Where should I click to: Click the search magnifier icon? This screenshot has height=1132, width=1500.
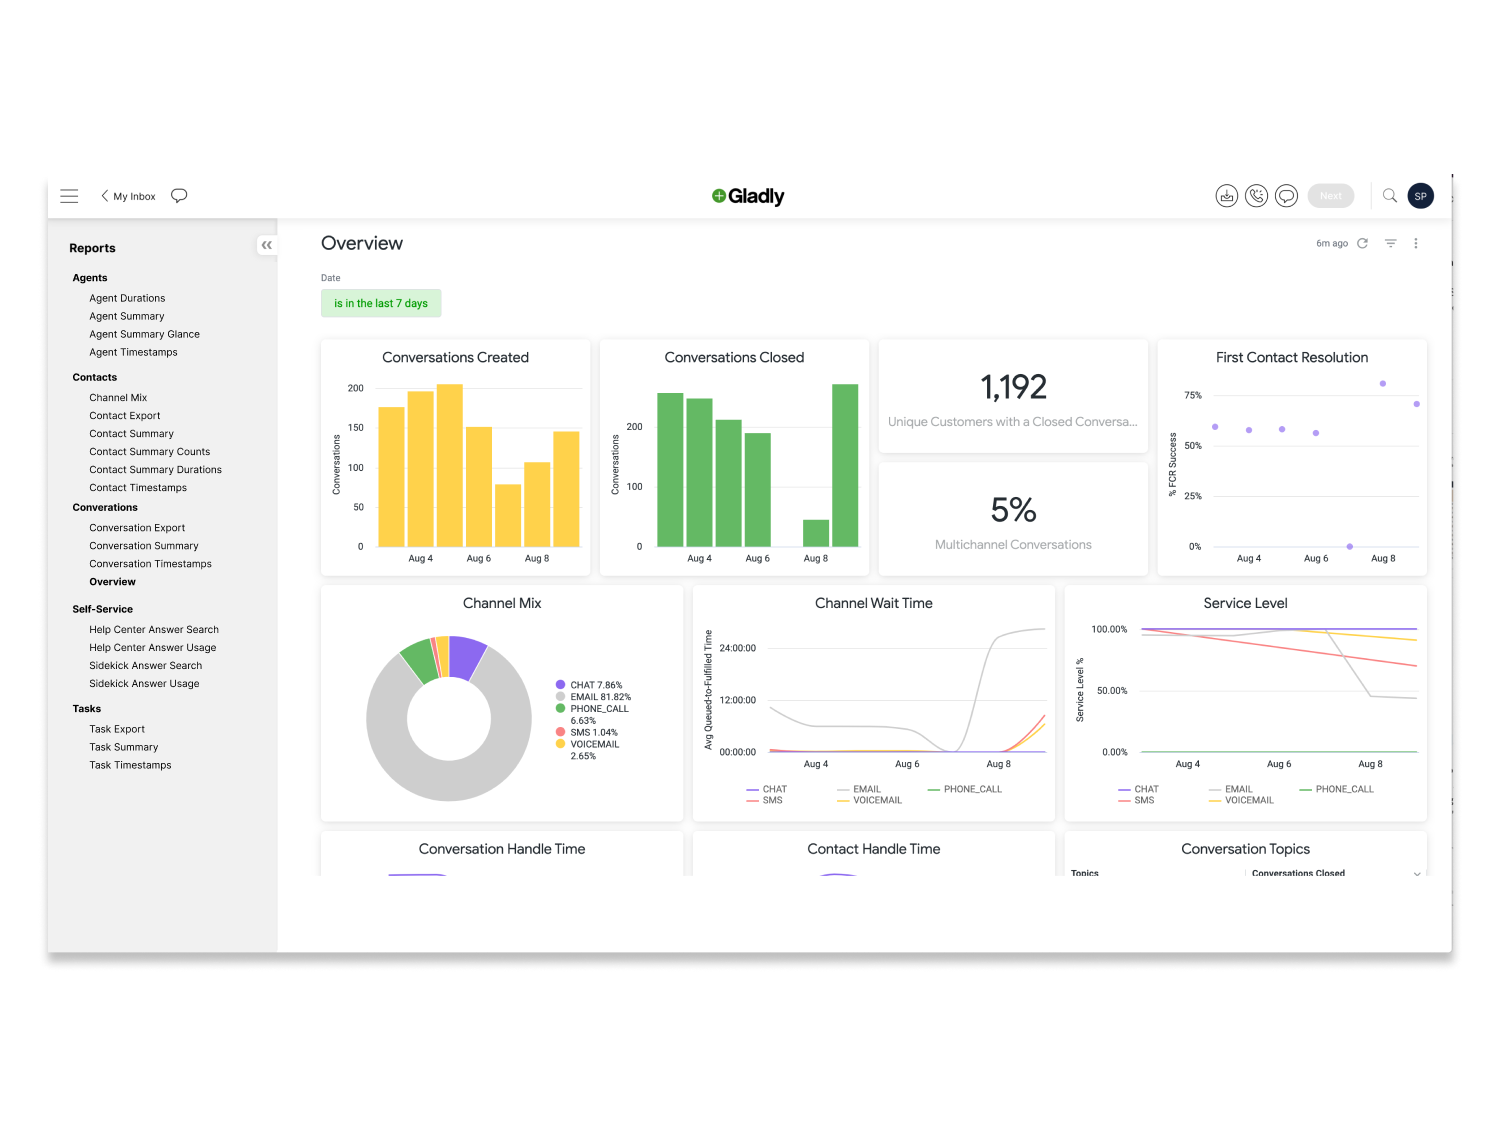click(x=1390, y=195)
